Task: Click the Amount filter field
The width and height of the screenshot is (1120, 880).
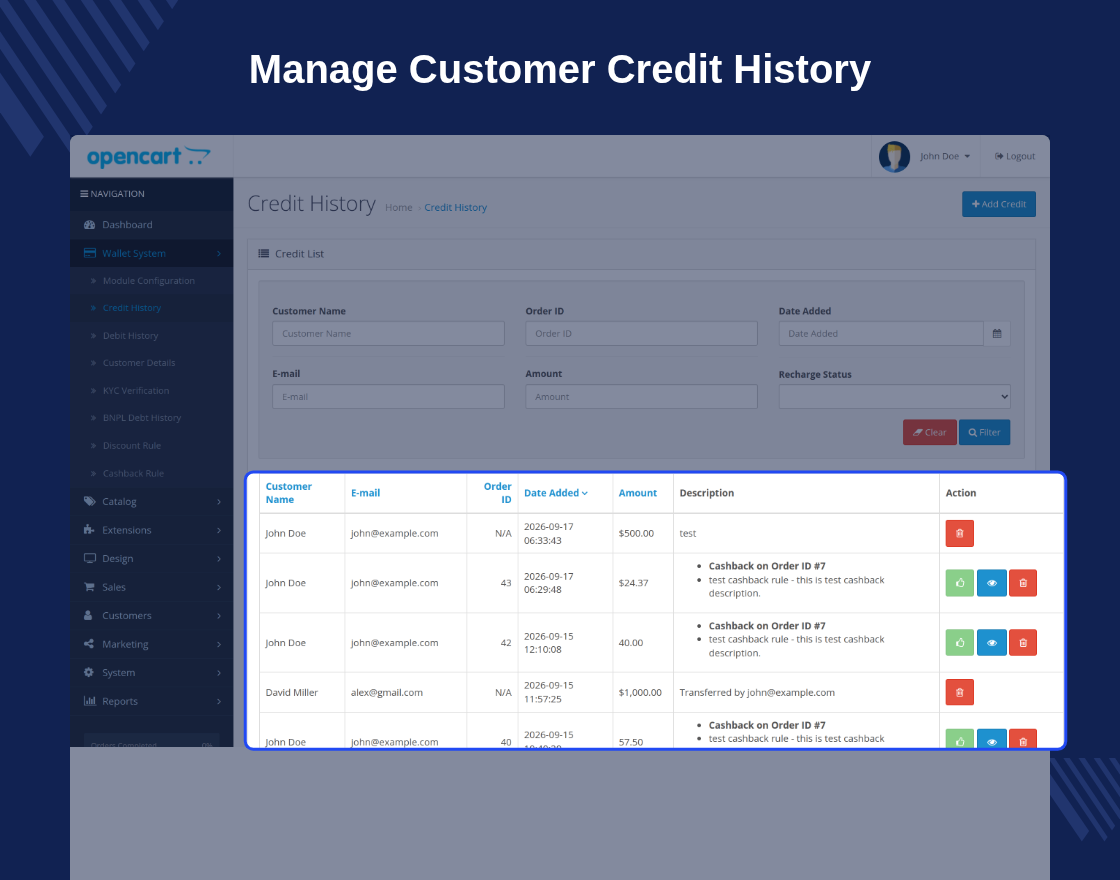Action: coord(641,396)
